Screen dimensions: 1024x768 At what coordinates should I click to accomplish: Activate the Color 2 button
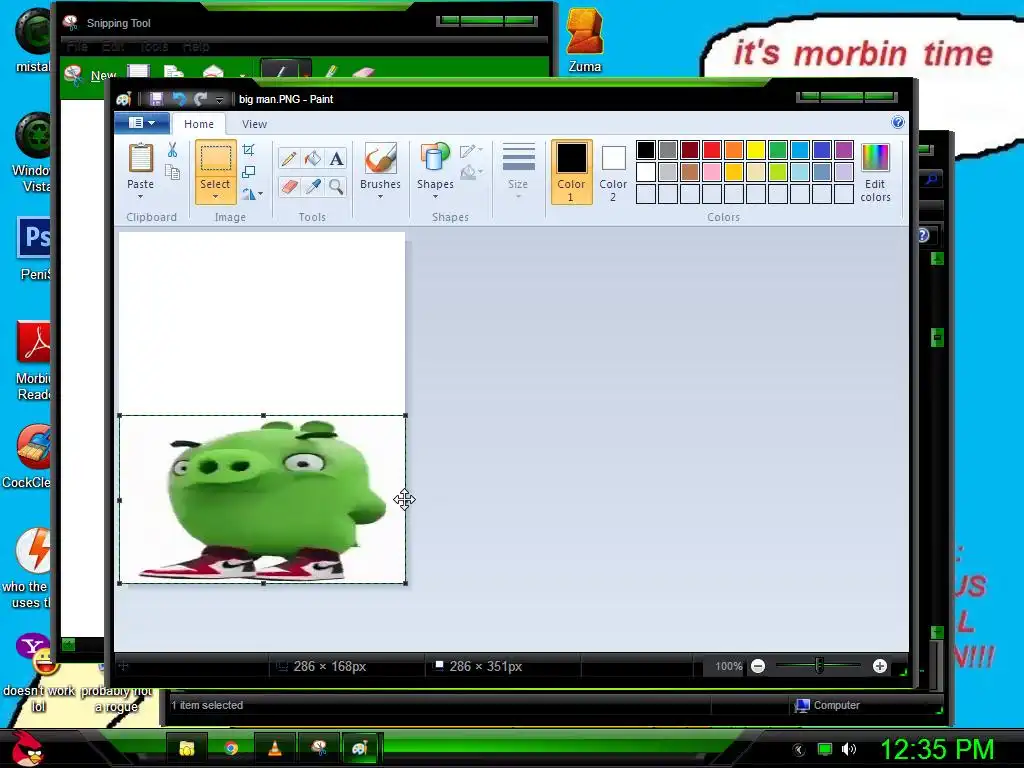pyautogui.click(x=613, y=172)
